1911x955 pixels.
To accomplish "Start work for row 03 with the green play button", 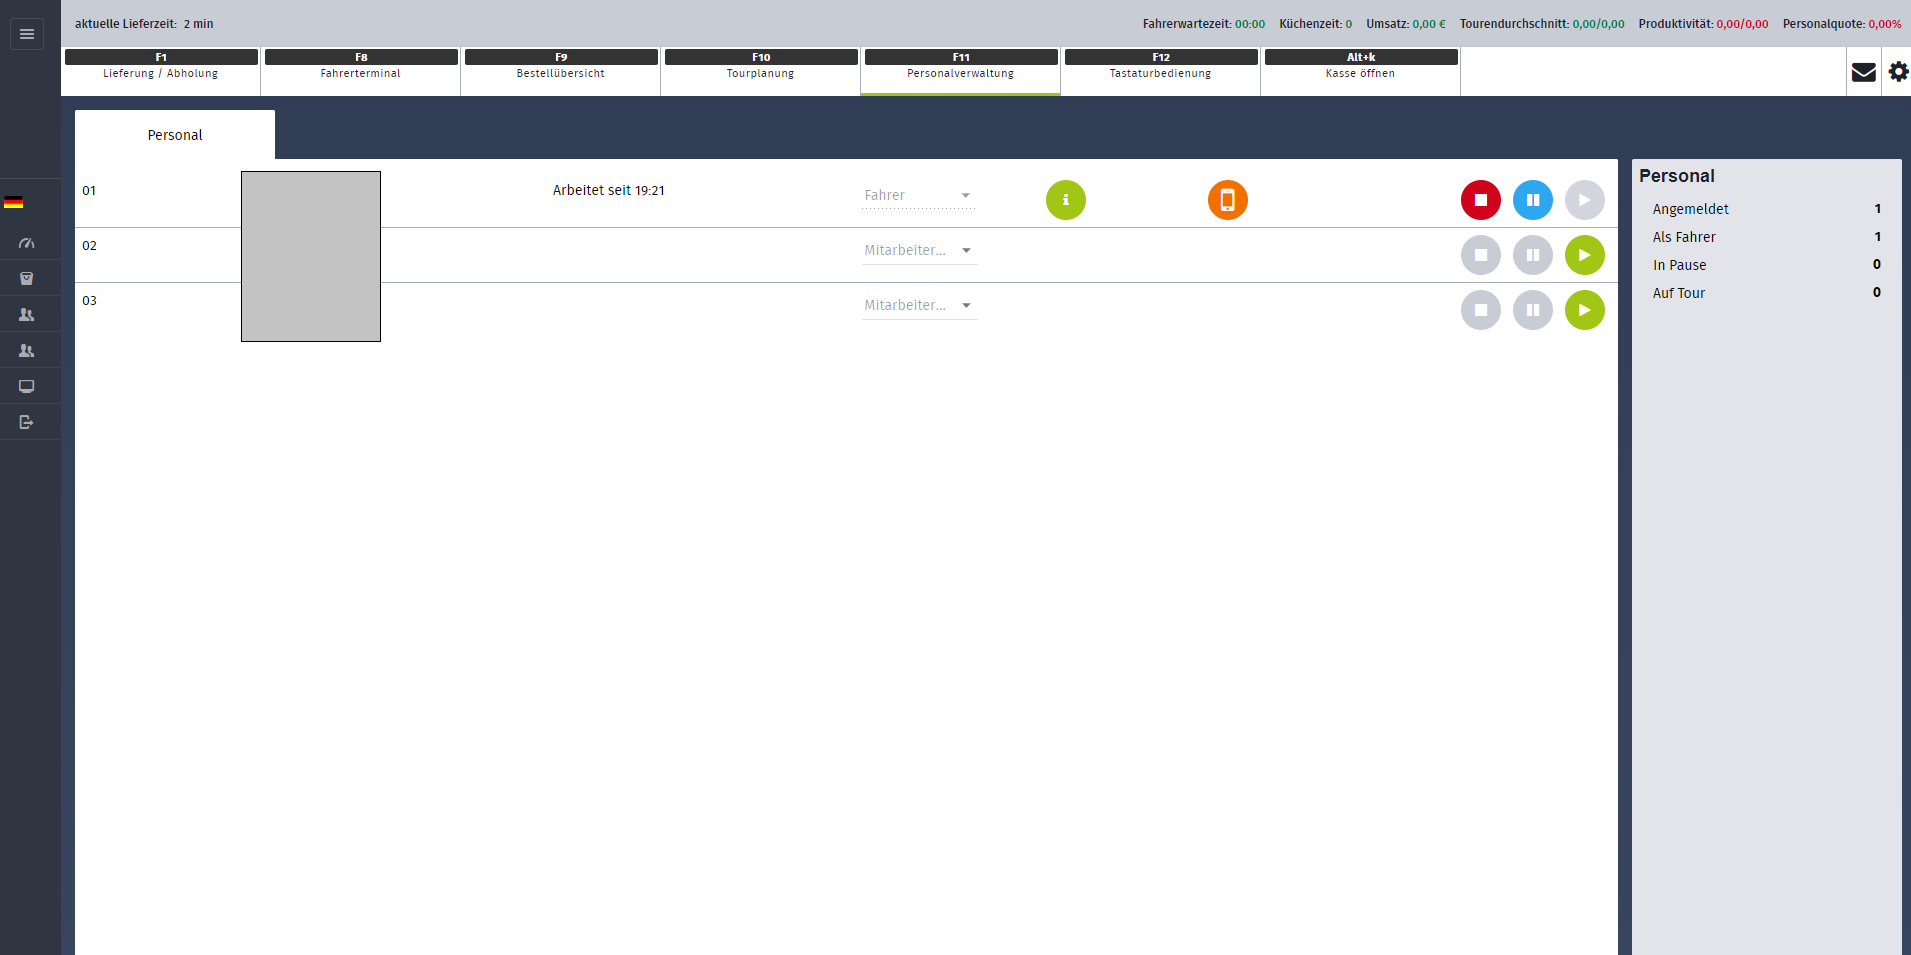I will pyautogui.click(x=1585, y=310).
